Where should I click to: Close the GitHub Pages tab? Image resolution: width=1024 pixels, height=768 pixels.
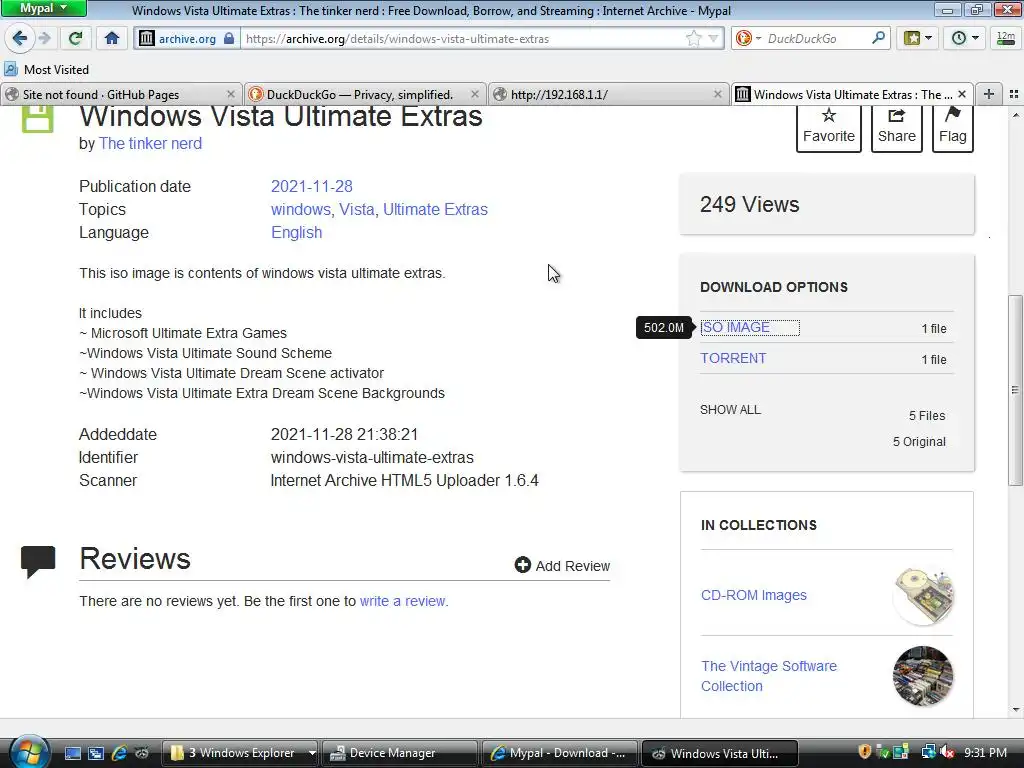(231, 95)
